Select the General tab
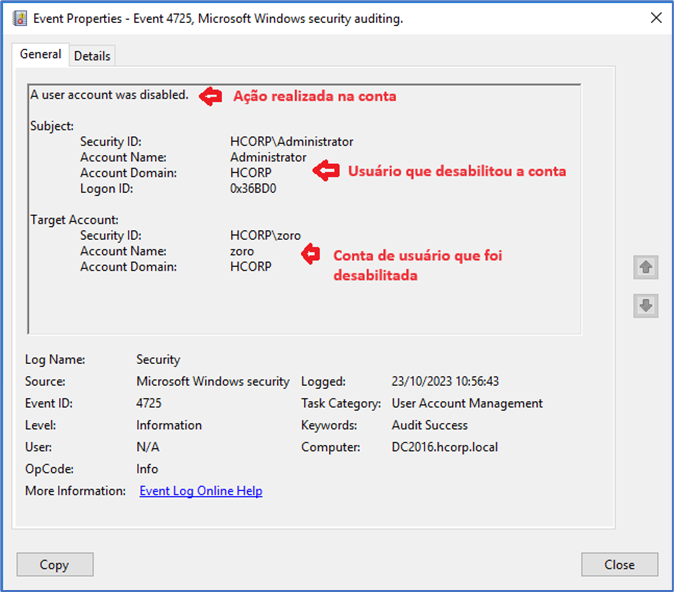The height and width of the screenshot is (592, 674). pos(41,55)
